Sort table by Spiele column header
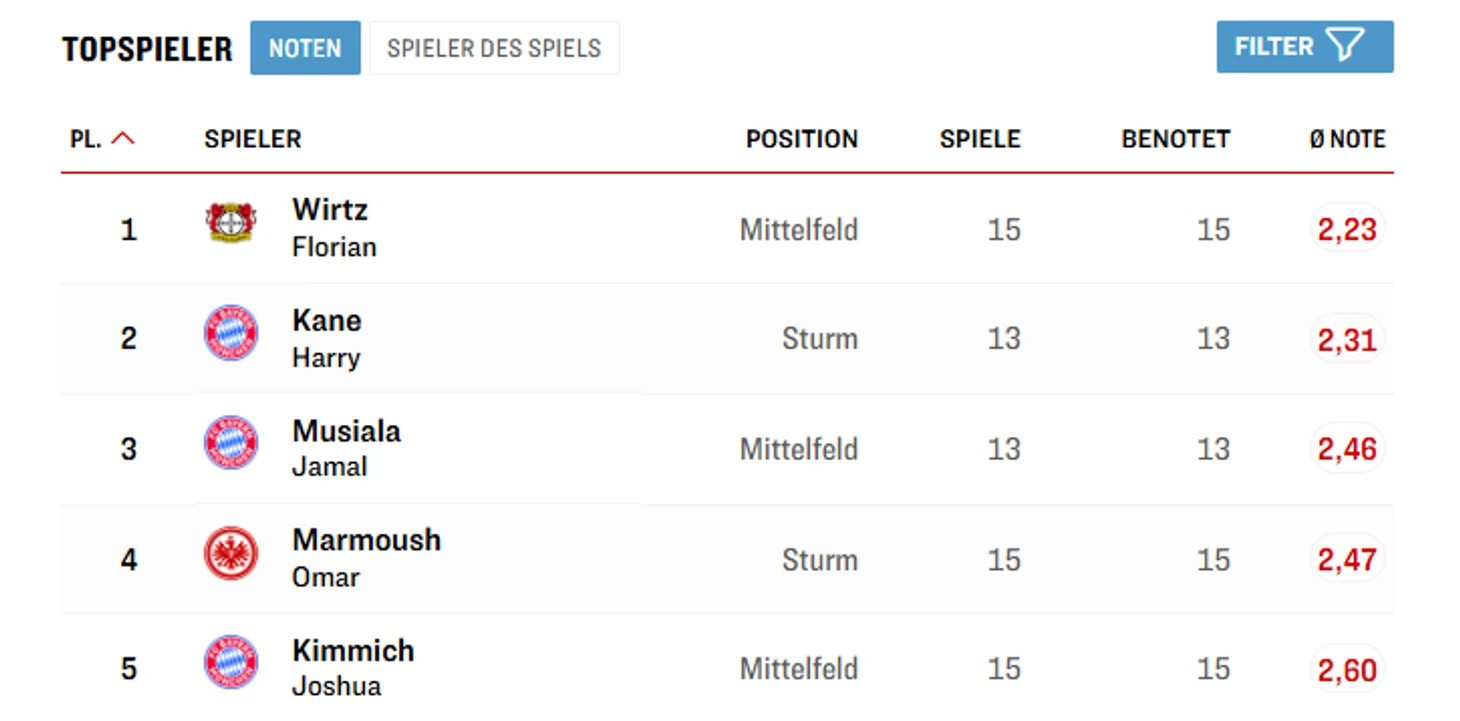The image size is (1460, 721). (980, 139)
